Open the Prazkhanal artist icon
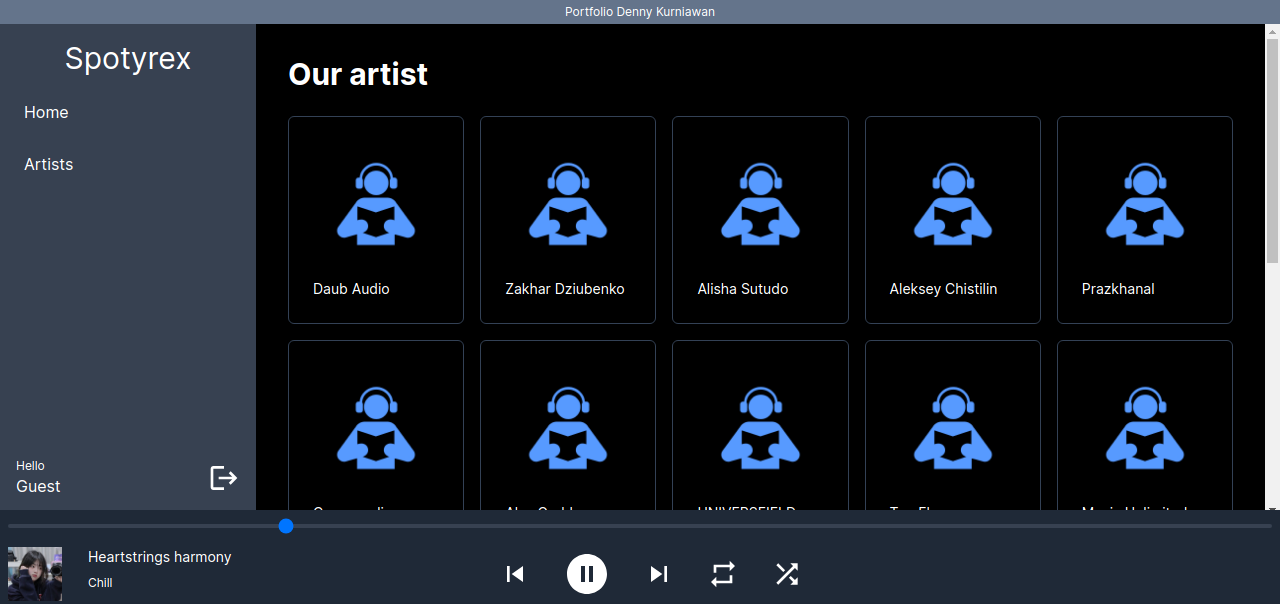 [1144, 204]
